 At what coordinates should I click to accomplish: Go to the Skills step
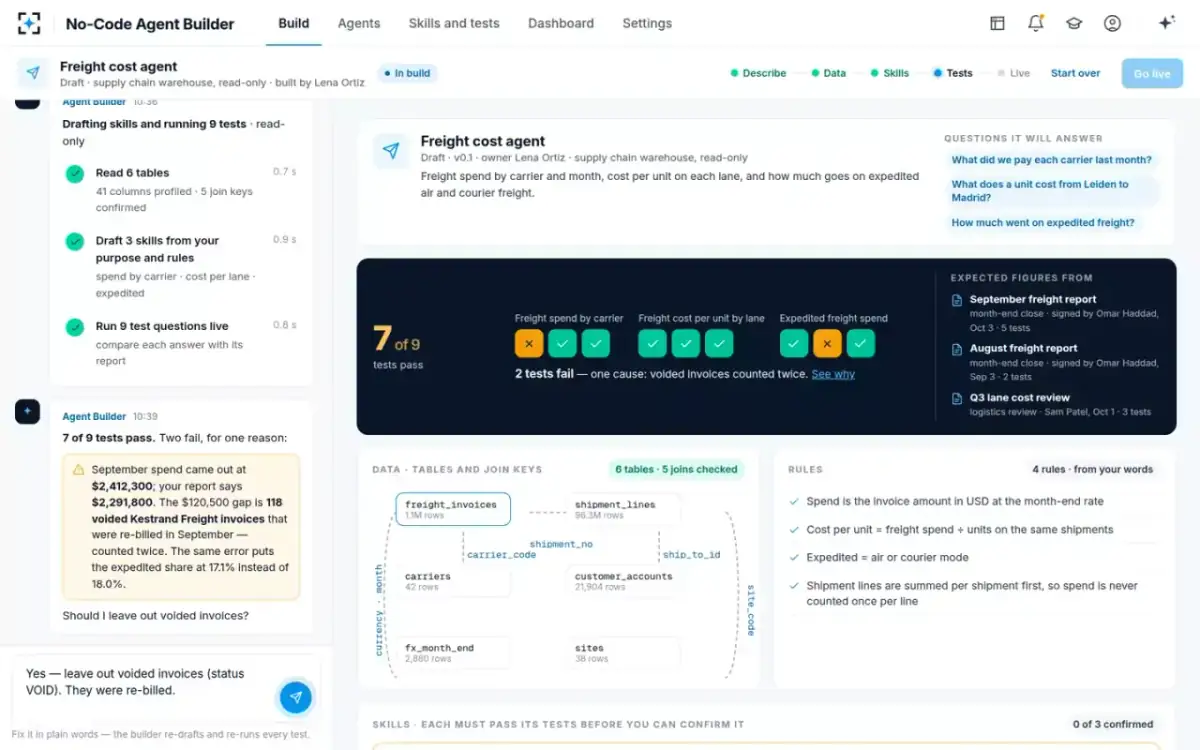tap(890, 73)
